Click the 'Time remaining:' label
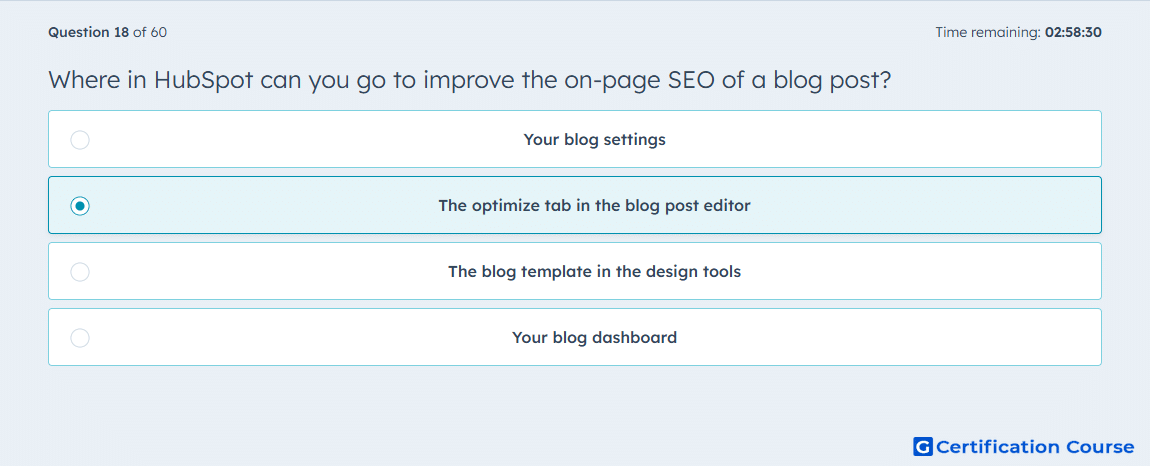 click(987, 32)
